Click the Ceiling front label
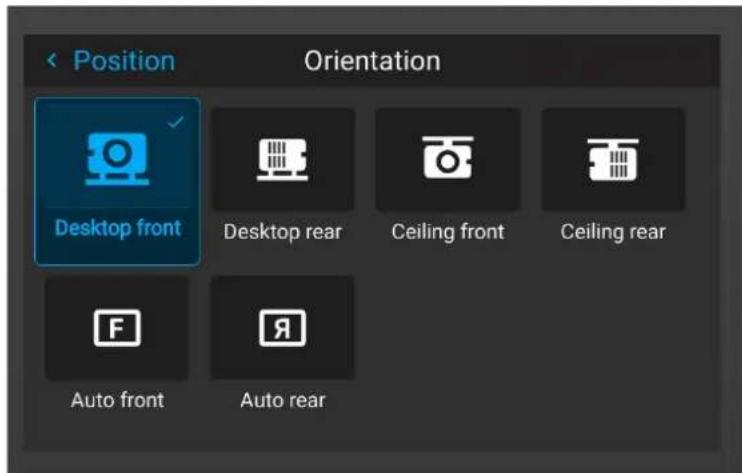 448,232
